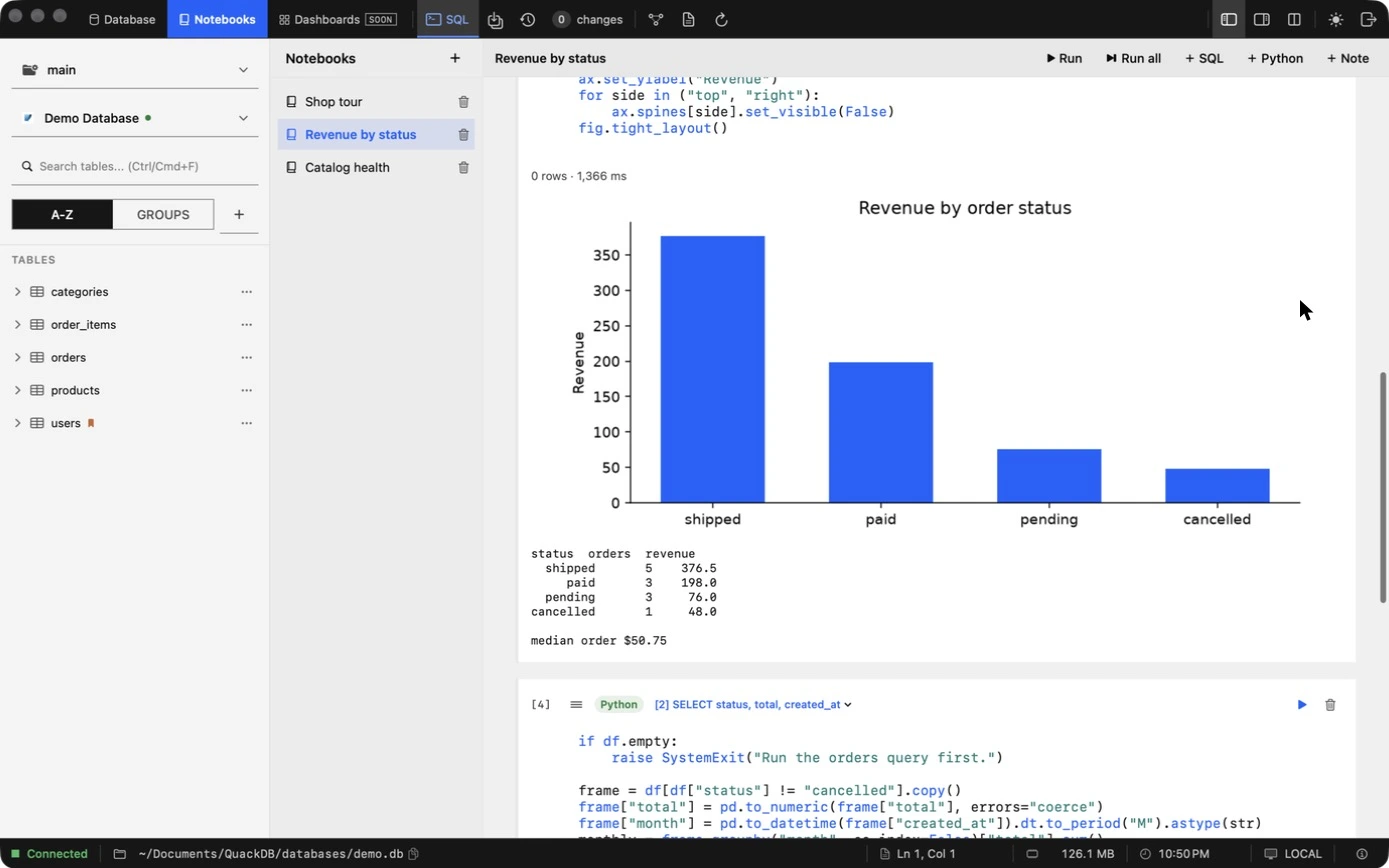Switch to the Database tab

[x=122, y=19]
